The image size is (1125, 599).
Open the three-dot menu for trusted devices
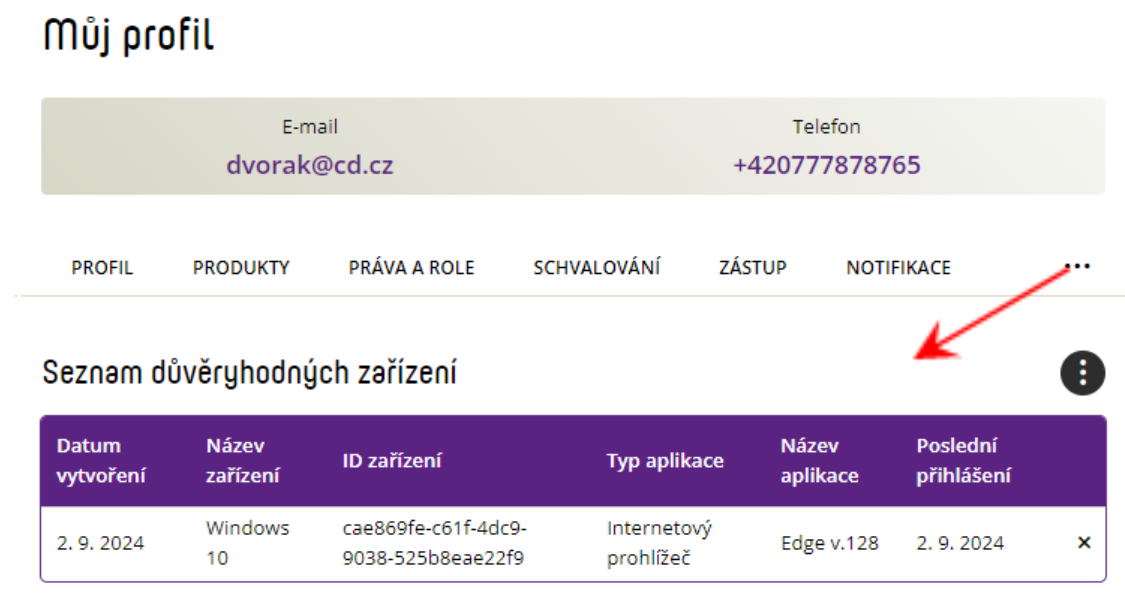[1082, 372]
